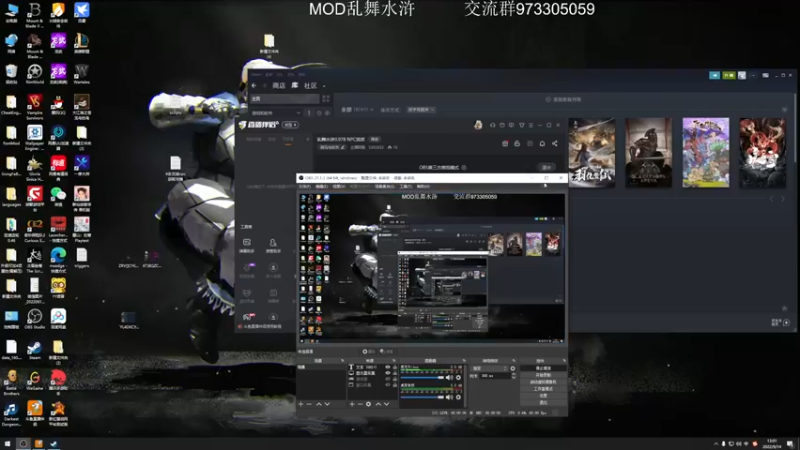
Task: Click OBS Start Virtual Camera button
Action: [543, 382]
